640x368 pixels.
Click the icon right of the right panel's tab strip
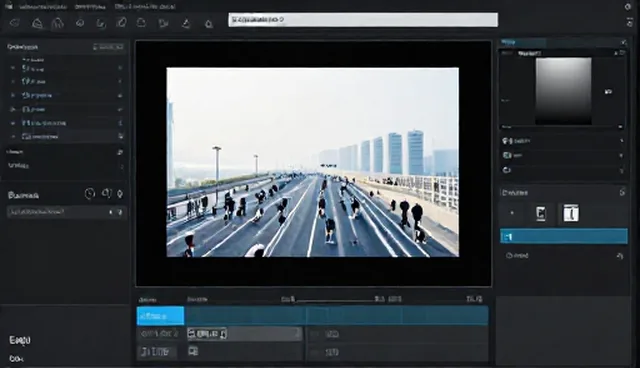click(x=624, y=42)
